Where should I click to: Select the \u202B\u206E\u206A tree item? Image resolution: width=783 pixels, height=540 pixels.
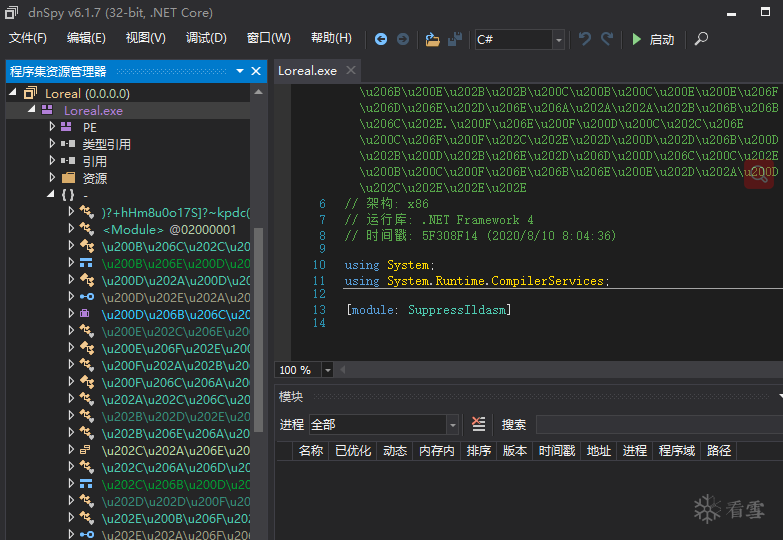tap(176, 434)
